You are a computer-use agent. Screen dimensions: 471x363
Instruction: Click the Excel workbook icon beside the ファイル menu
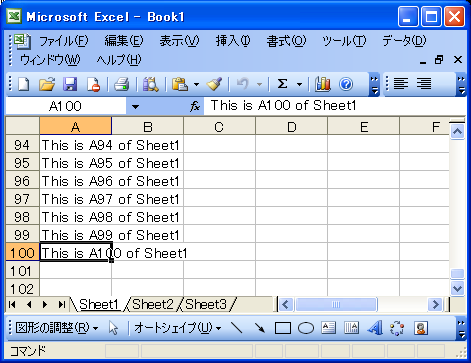tap(22, 41)
